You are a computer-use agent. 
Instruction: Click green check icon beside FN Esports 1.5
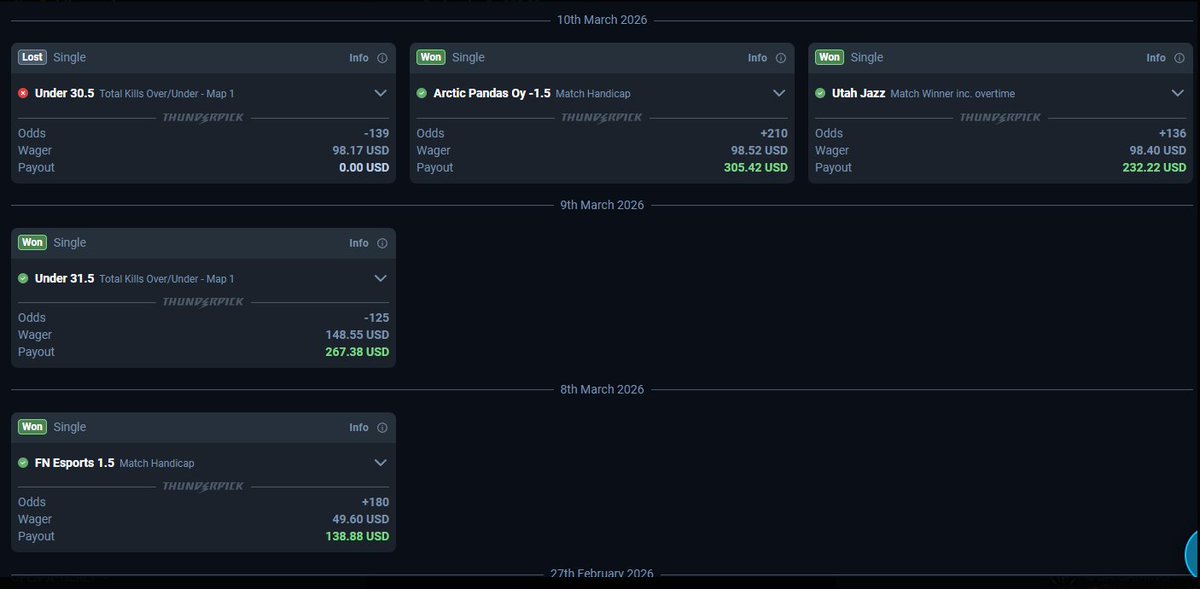[23, 463]
